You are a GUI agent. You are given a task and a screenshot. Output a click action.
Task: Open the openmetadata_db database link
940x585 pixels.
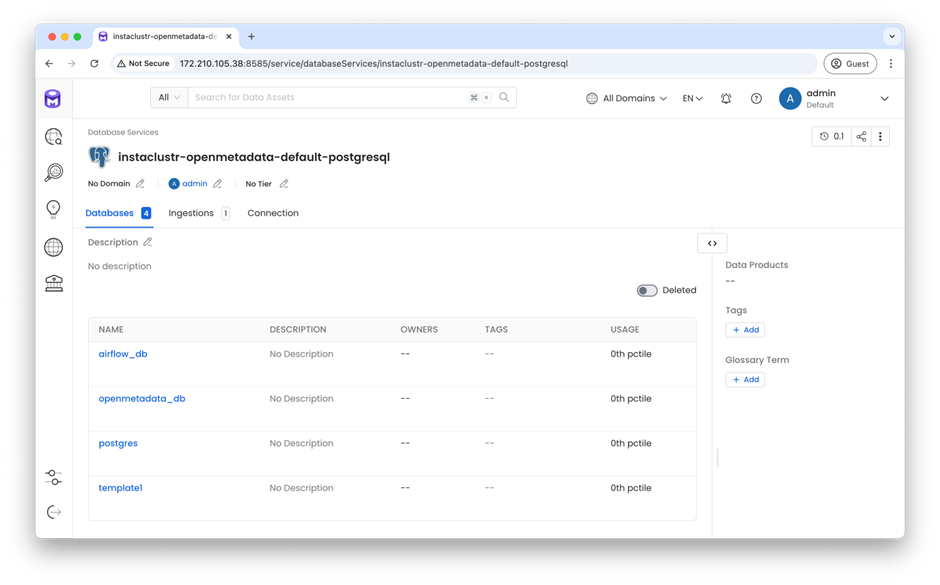pos(141,398)
